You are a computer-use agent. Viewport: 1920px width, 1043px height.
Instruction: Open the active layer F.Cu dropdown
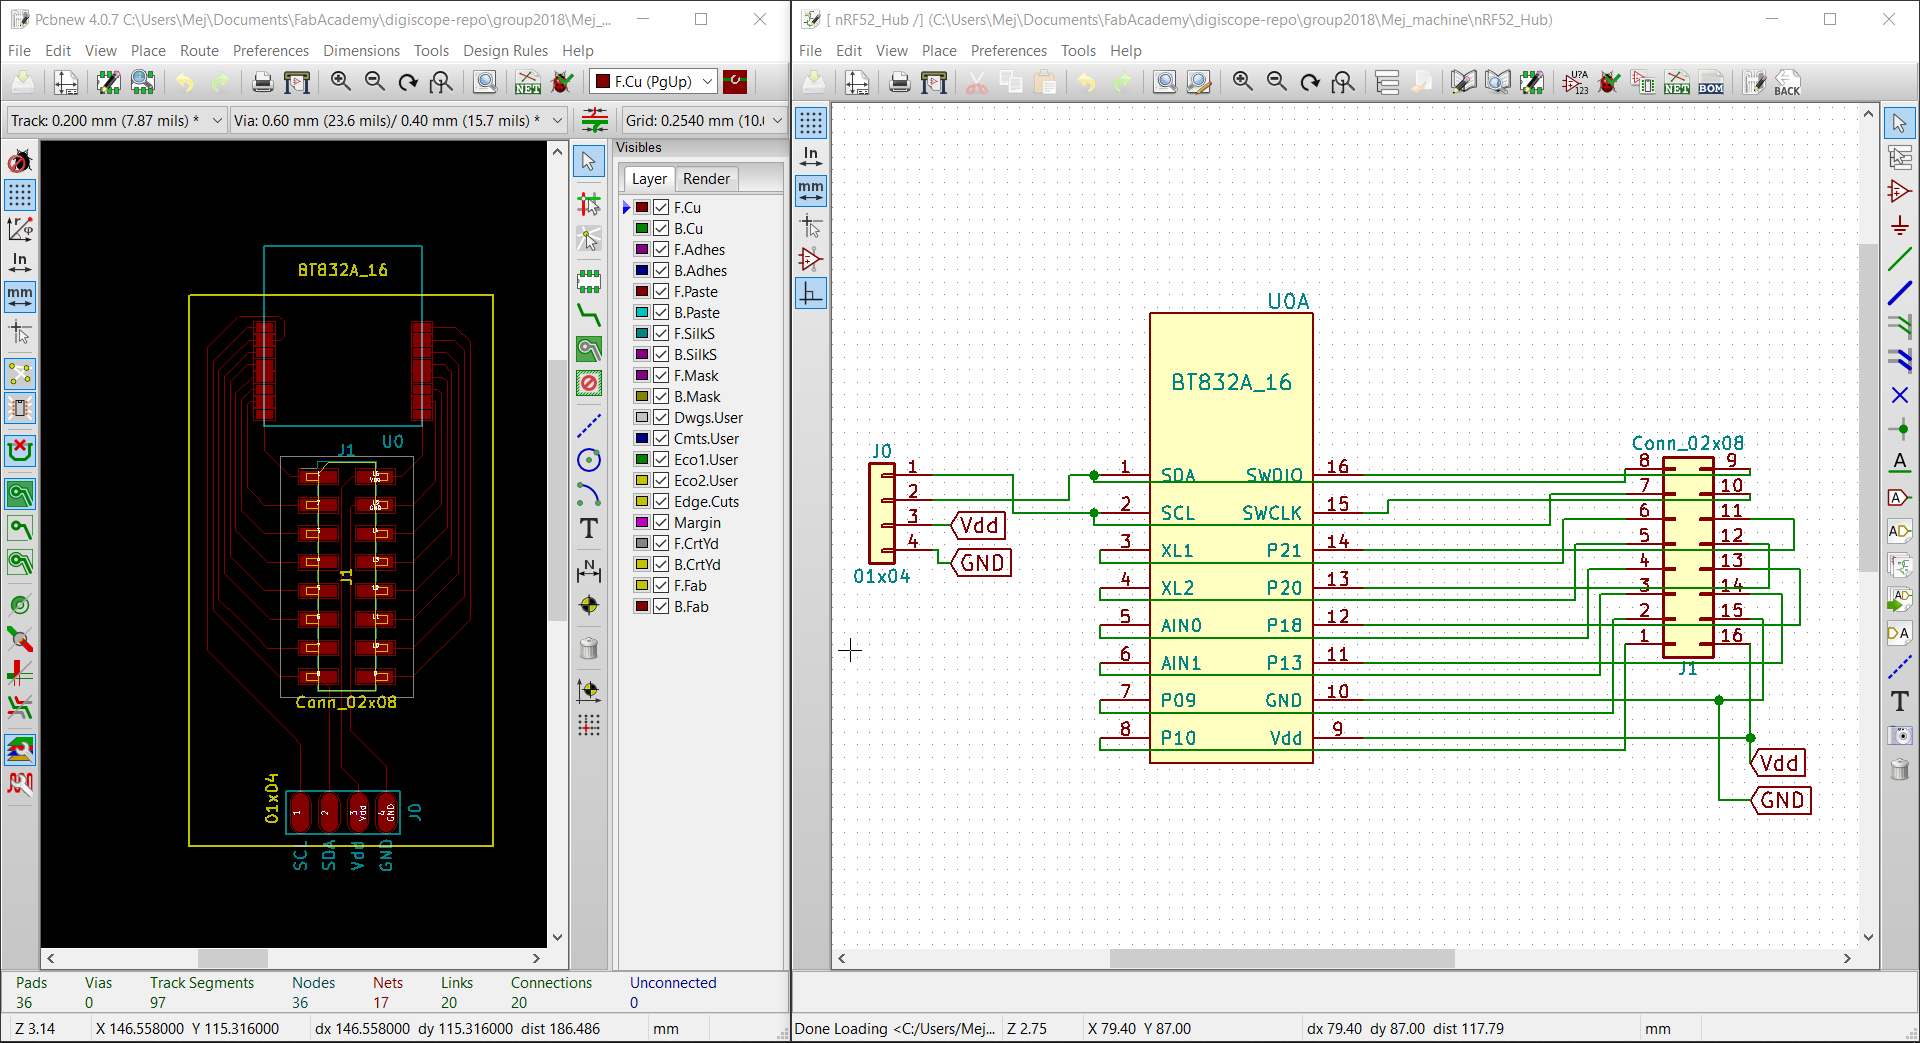pyautogui.click(x=654, y=82)
